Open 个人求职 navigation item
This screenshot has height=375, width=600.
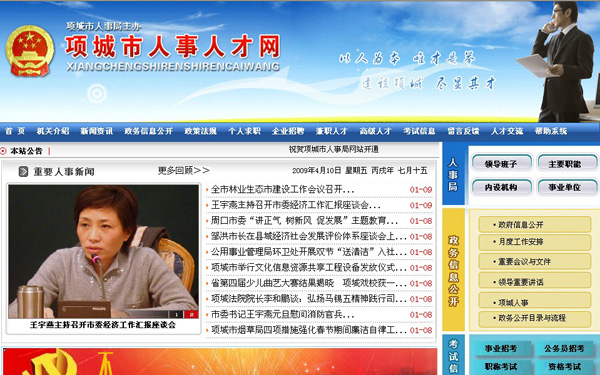[x=244, y=131]
